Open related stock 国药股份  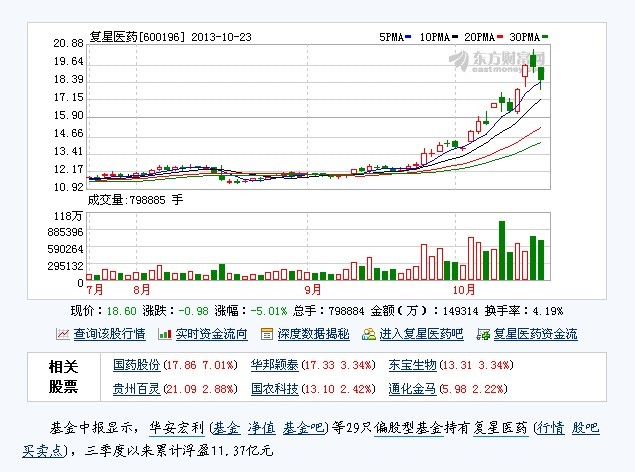tap(136, 365)
